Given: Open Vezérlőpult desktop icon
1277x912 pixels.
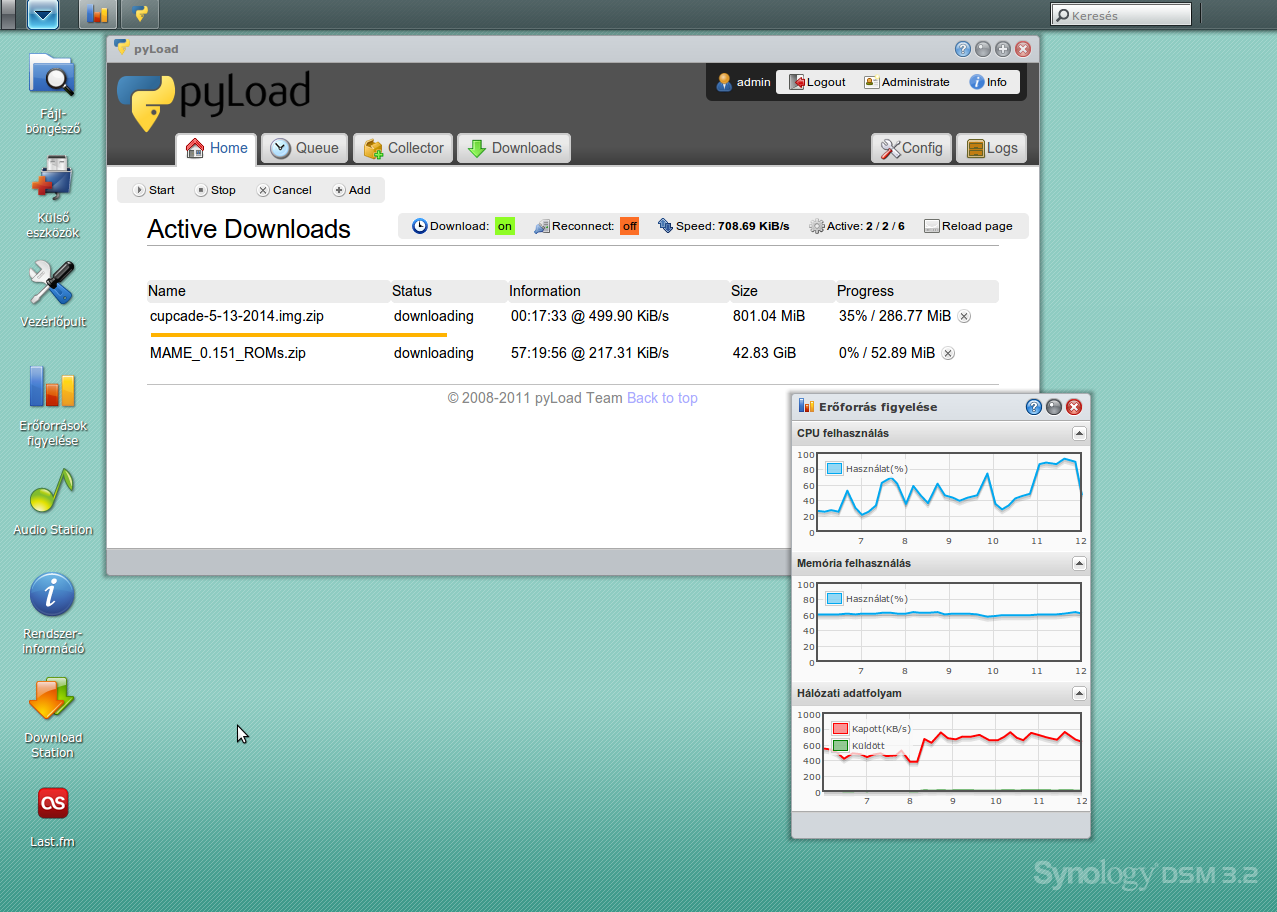Looking at the screenshot, I should [52, 294].
